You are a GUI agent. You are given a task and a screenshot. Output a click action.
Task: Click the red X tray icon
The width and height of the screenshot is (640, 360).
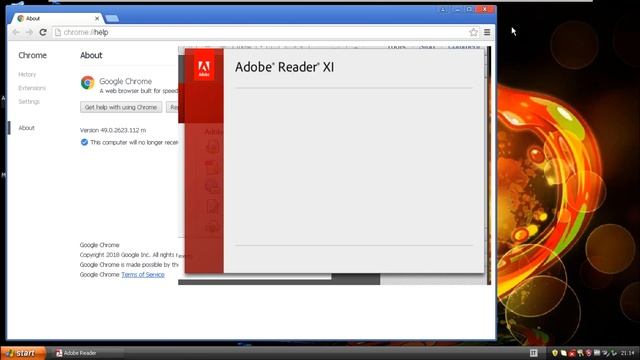(x=572, y=353)
